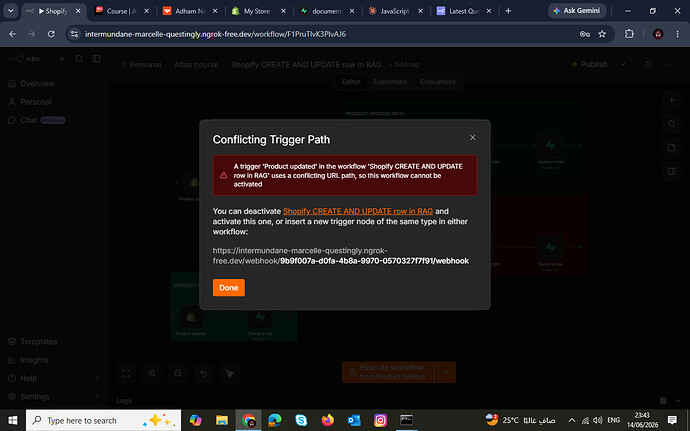Click the canvas zoom in icon
Viewport: 690px width, 431px height.
click(152, 373)
